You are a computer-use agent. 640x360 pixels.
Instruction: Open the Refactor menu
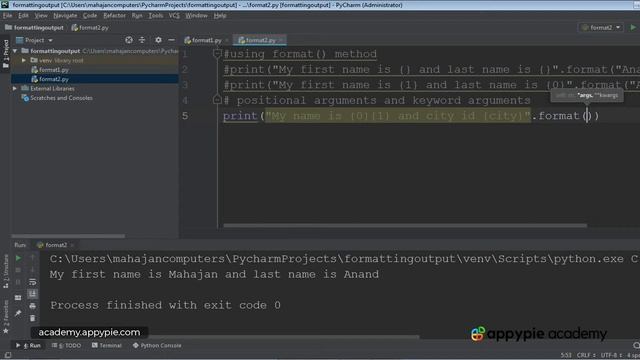pyautogui.click(x=114, y=16)
